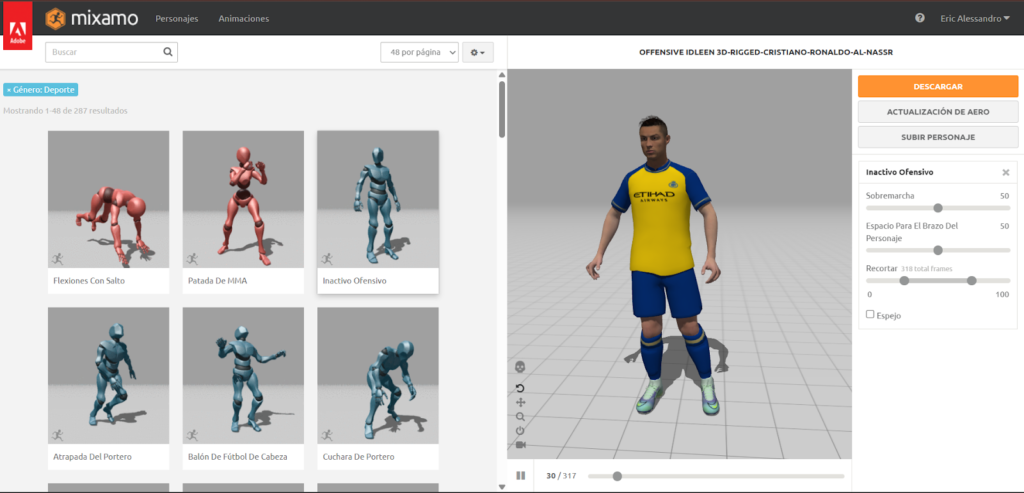Click running-man icon on Patada De MMA

pyautogui.click(x=192, y=259)
